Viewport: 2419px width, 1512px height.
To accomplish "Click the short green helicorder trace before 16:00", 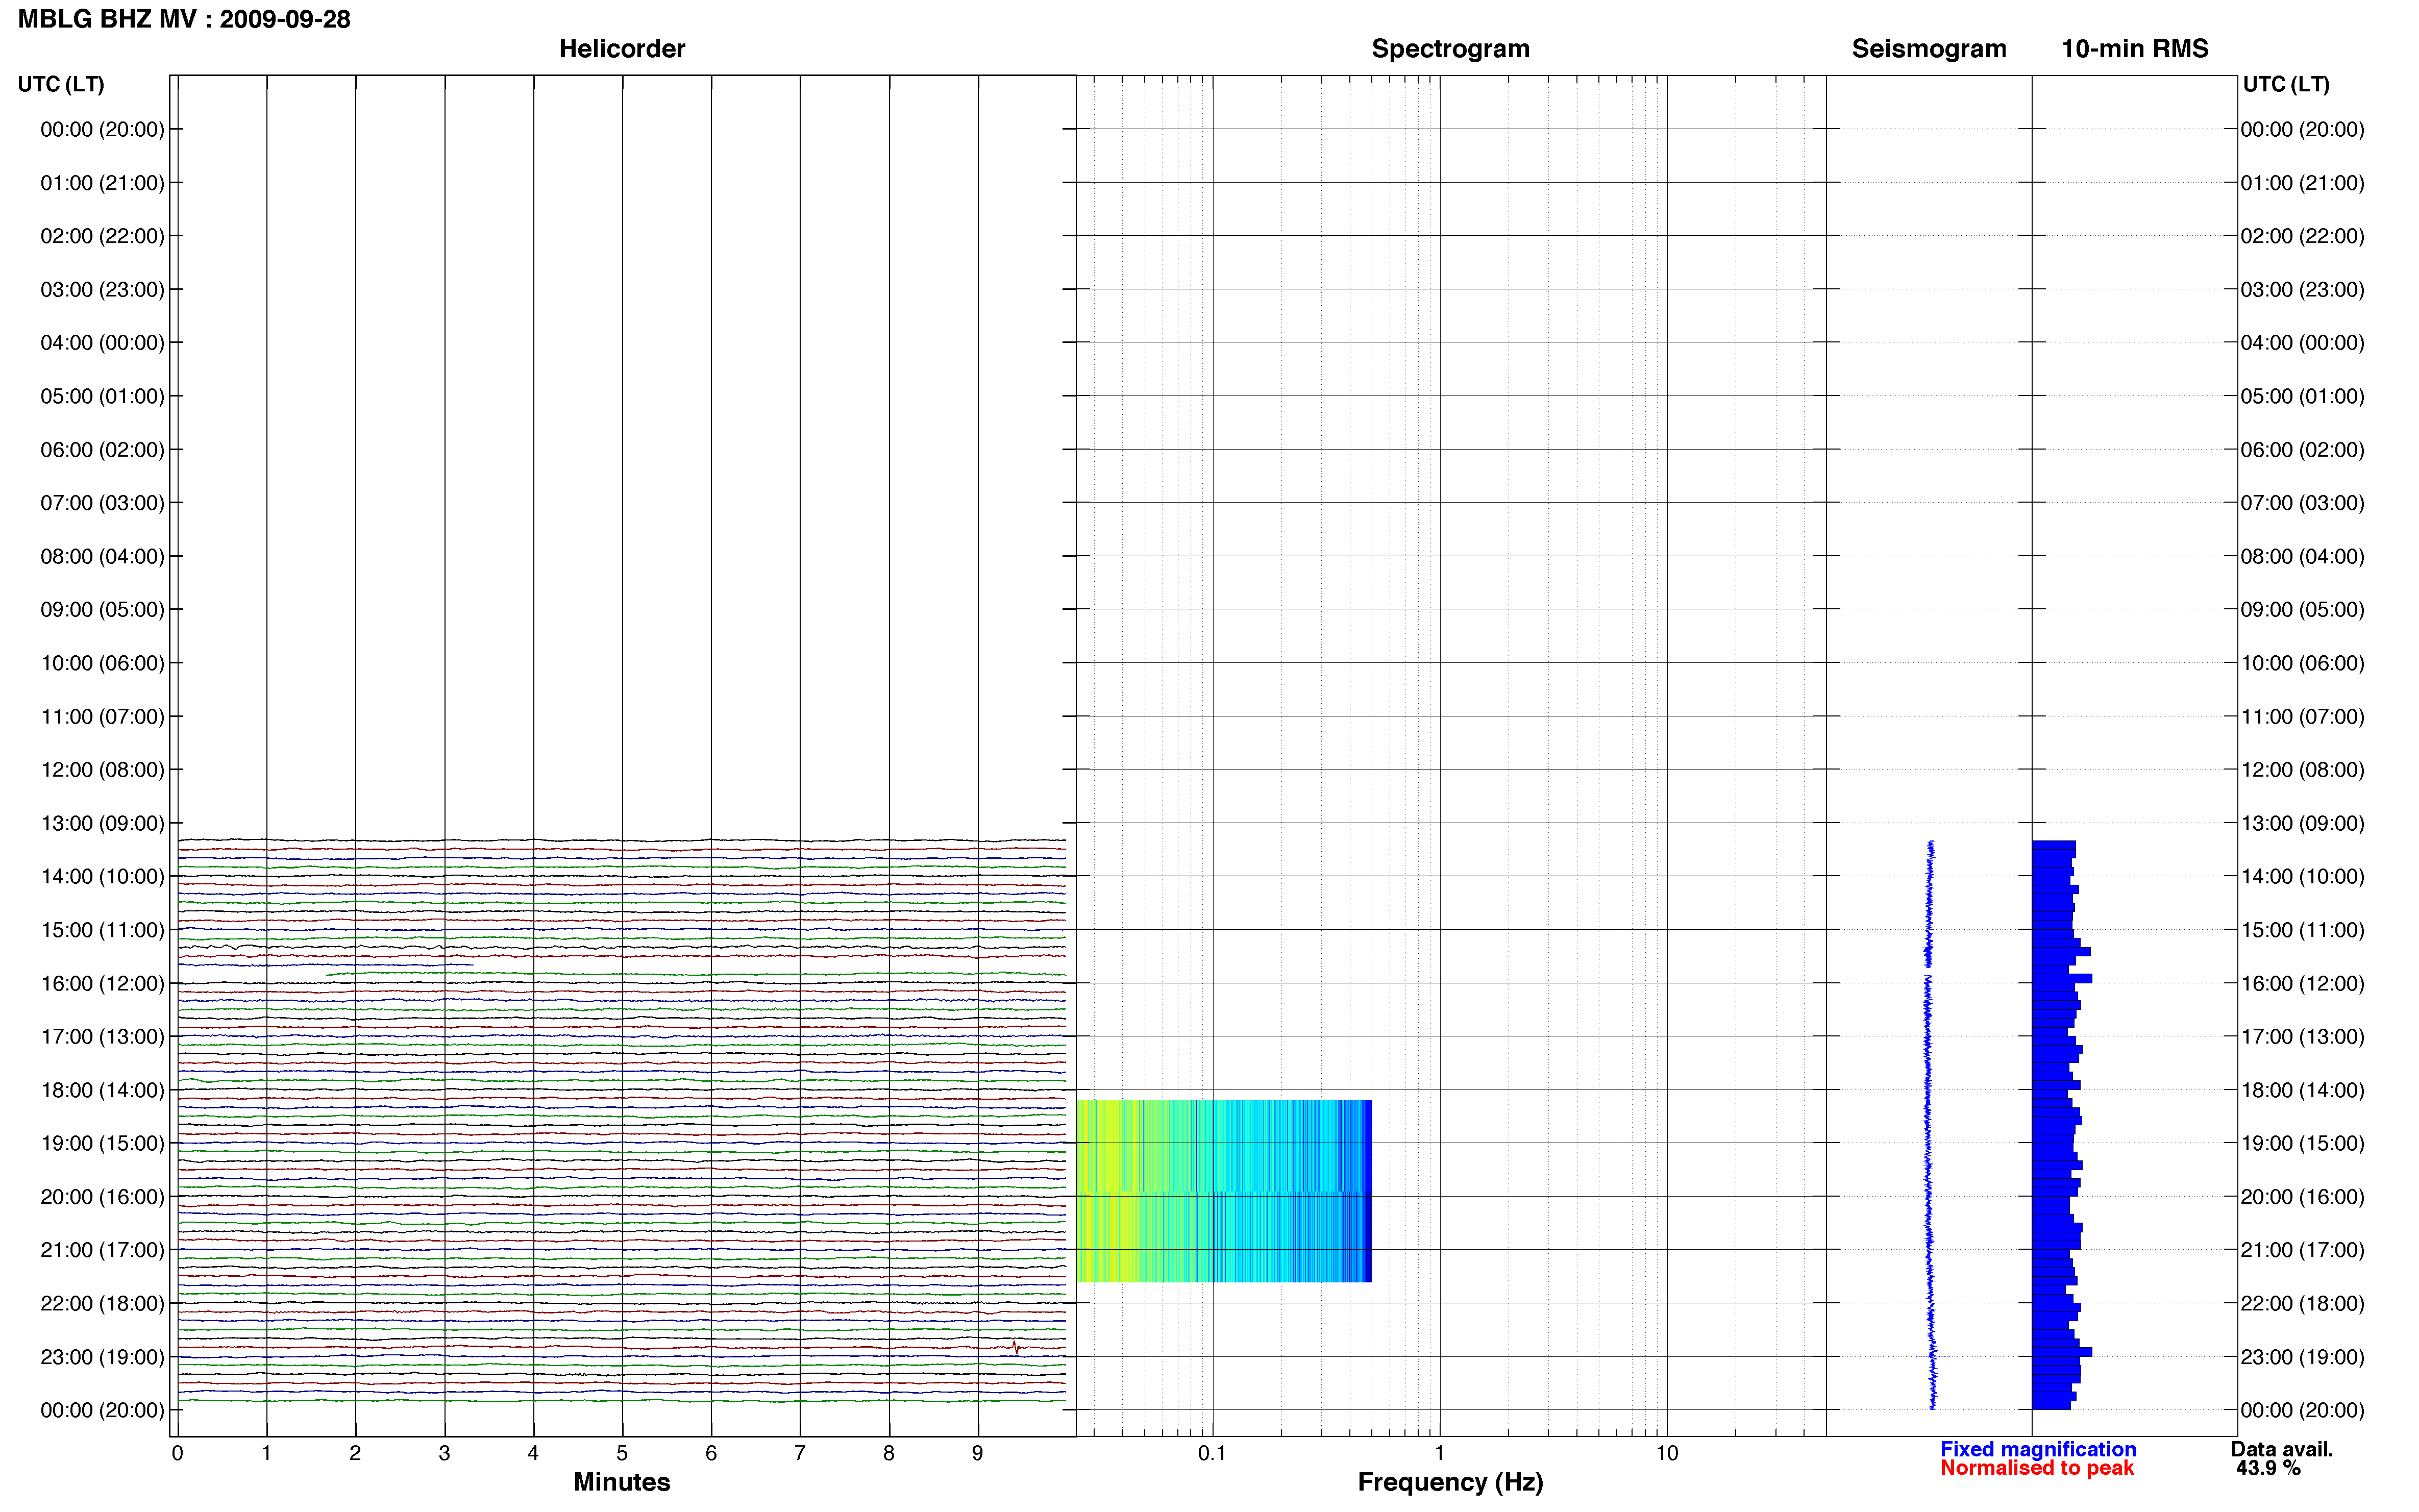I will (x=695, y=974).
